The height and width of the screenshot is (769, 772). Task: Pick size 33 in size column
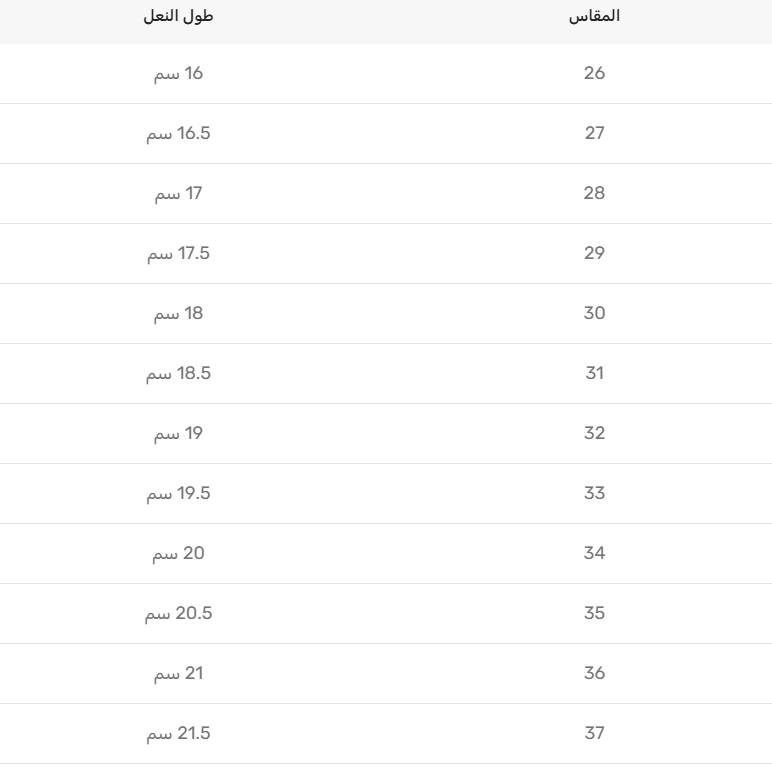594,493
